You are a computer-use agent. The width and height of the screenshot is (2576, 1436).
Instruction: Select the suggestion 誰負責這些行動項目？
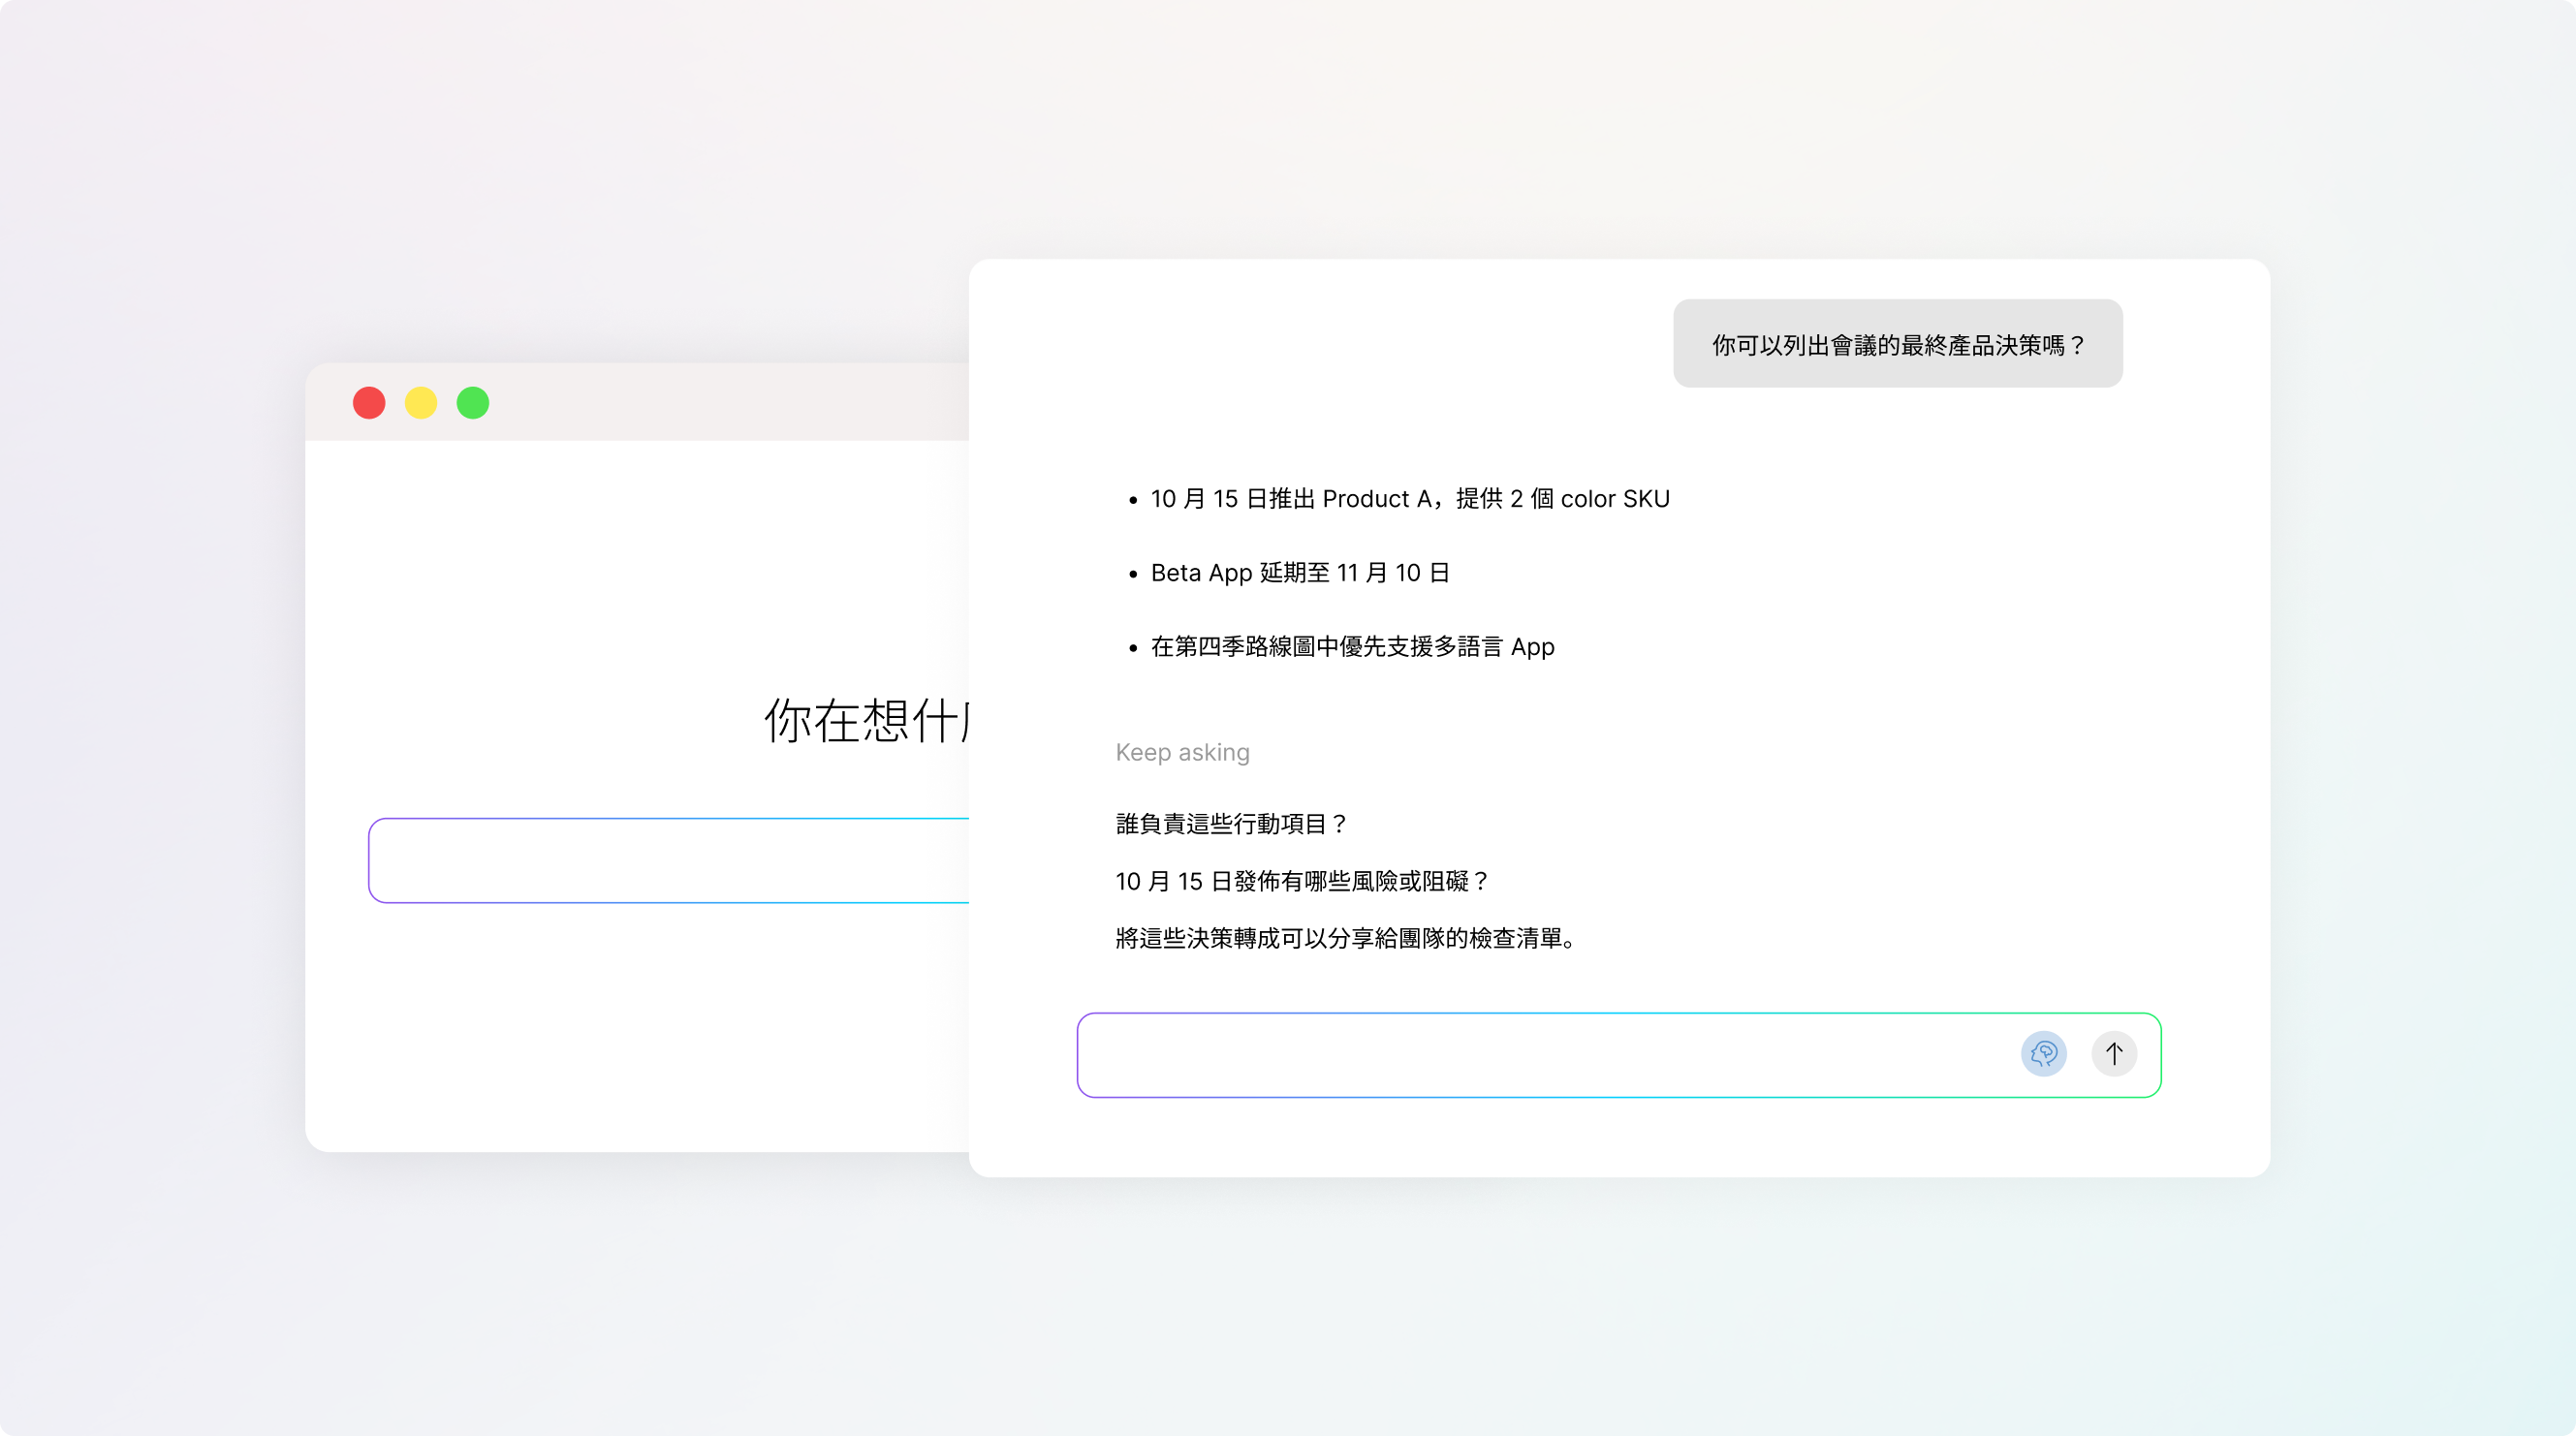(1231, 824)
